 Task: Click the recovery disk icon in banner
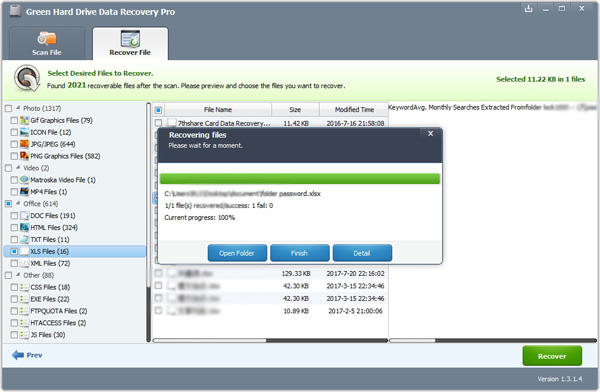click(27, 78)
